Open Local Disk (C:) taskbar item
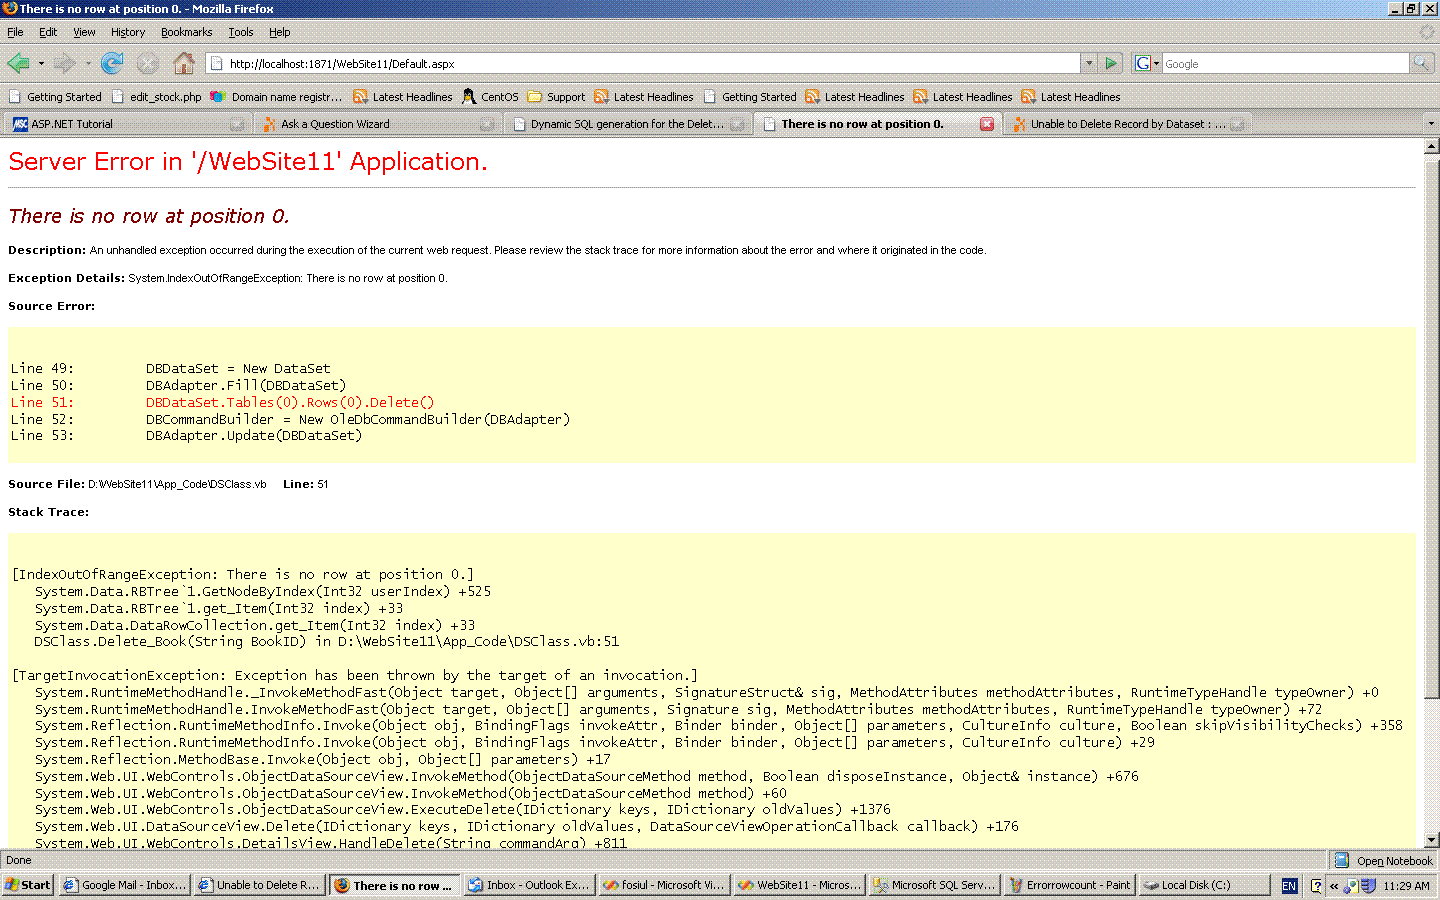Screen dimensions: 1440x900 click(1204, 885)
